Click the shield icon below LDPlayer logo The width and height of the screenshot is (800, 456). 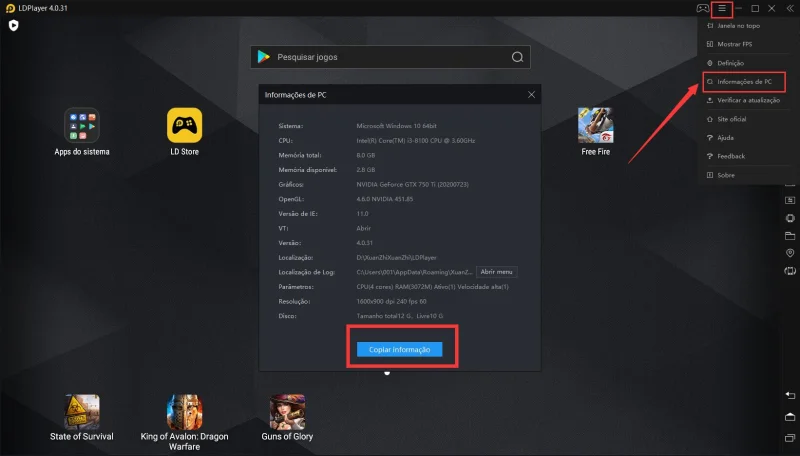pyautogui.click(x=14, y=25)
